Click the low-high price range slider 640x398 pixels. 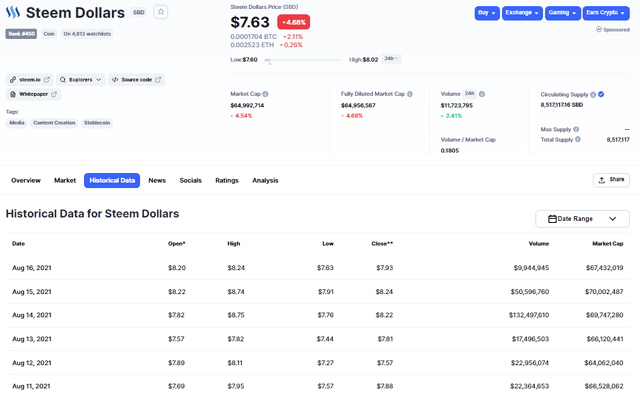click(x=302, y=60)
